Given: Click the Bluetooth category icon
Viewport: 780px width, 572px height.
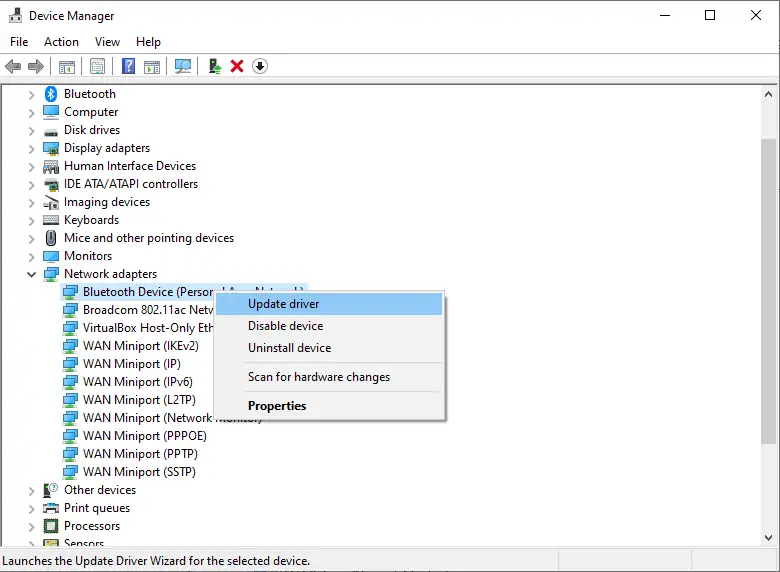Looking at the screenshot, I should [x=51, y=94].
